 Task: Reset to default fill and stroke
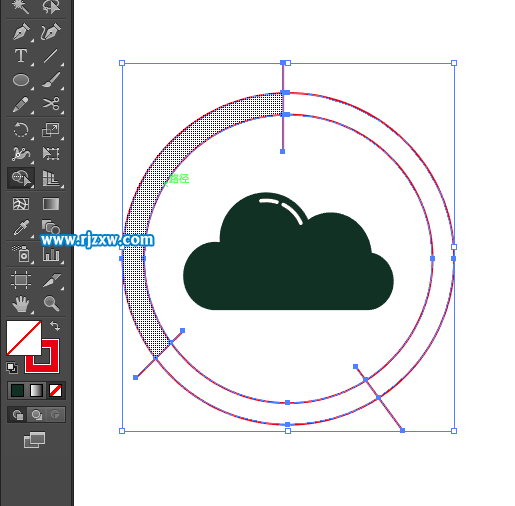click(x=12, y=368)
